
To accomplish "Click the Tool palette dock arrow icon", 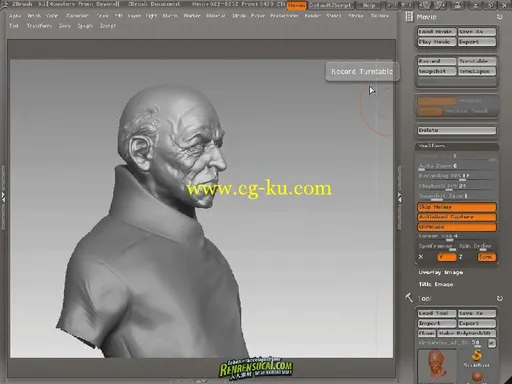I will (x=499, y=298).
